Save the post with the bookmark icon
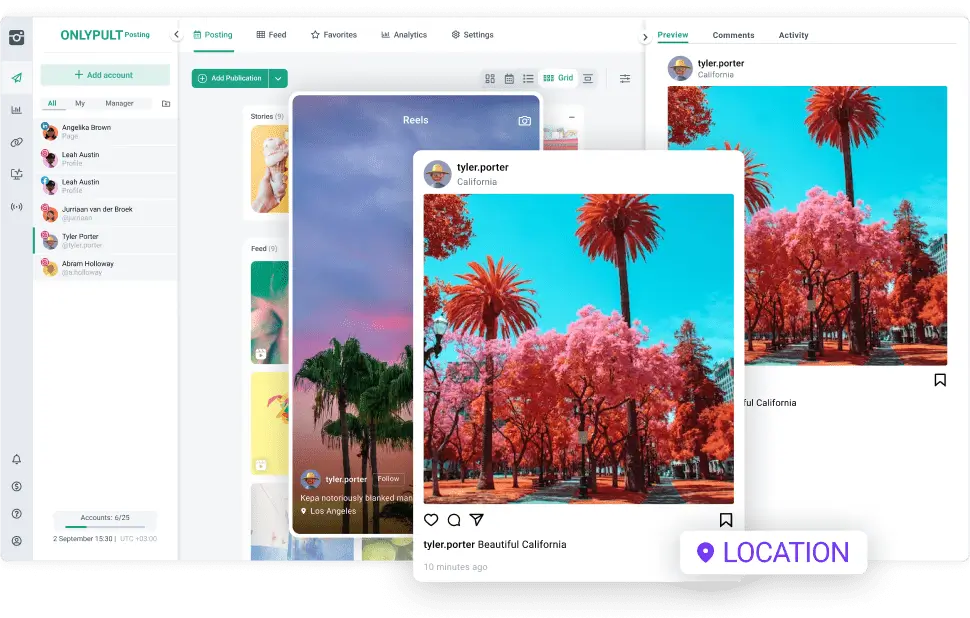 [x=727, y=520]
